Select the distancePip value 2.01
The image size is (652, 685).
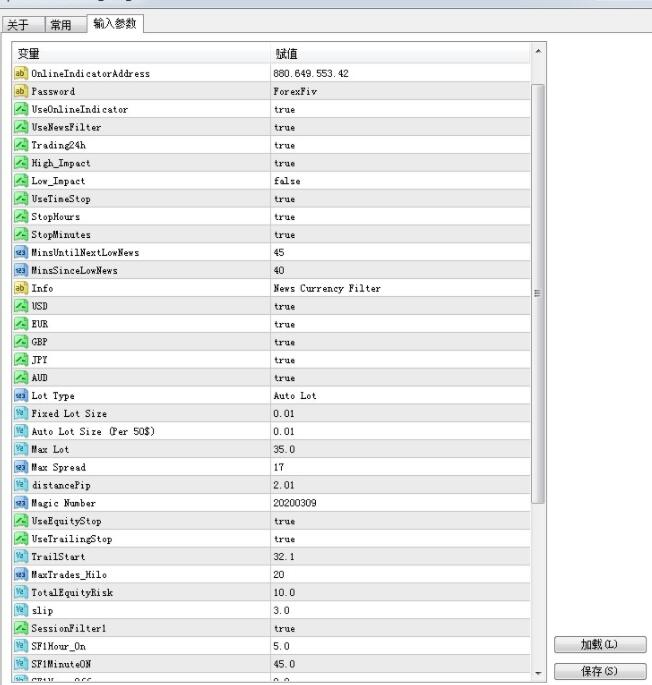284,485
